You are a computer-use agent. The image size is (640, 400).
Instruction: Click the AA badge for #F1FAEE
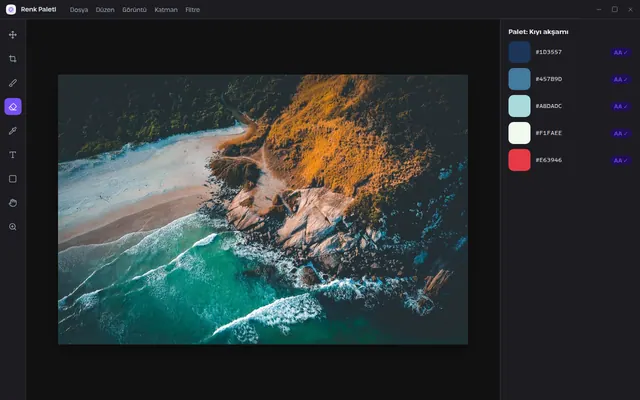pyautogui.click(x=621, y=133)
